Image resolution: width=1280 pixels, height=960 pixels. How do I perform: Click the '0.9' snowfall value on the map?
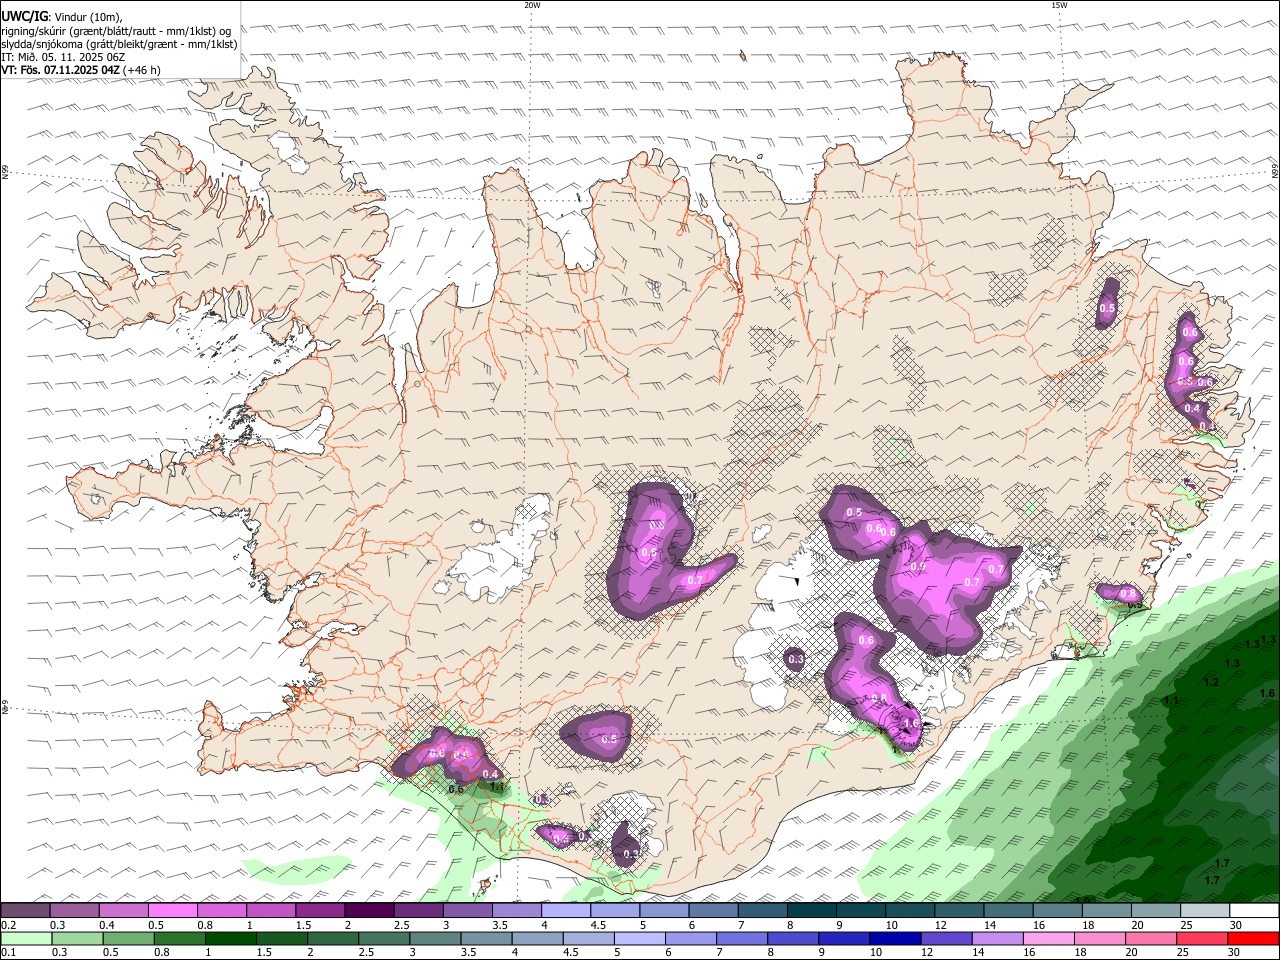tap(919, 567)
